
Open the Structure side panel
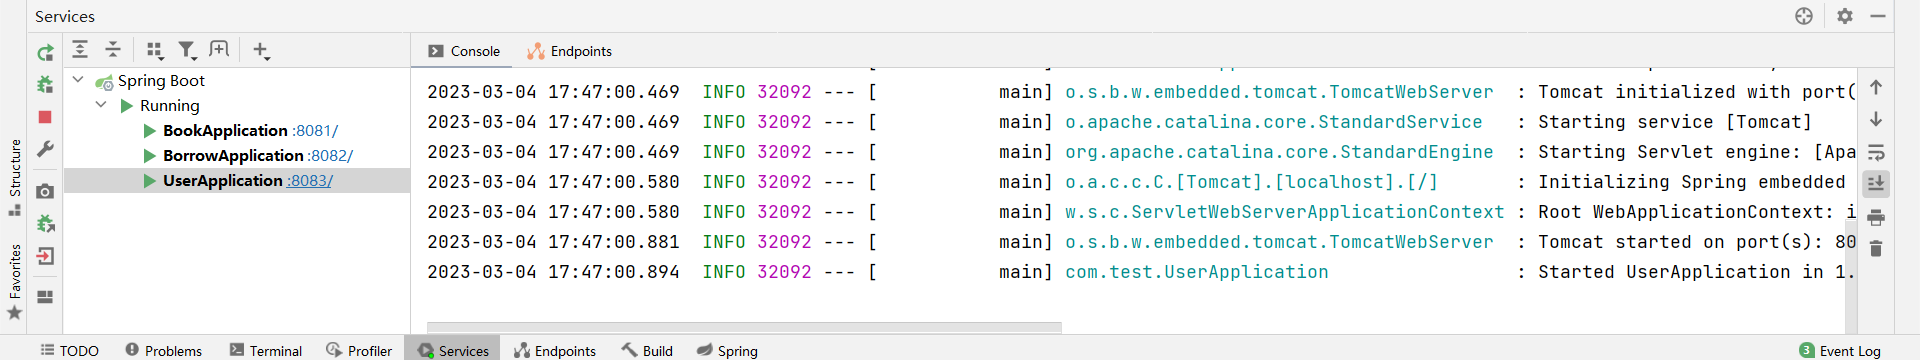pyautogui.click(x=15, y=177)
